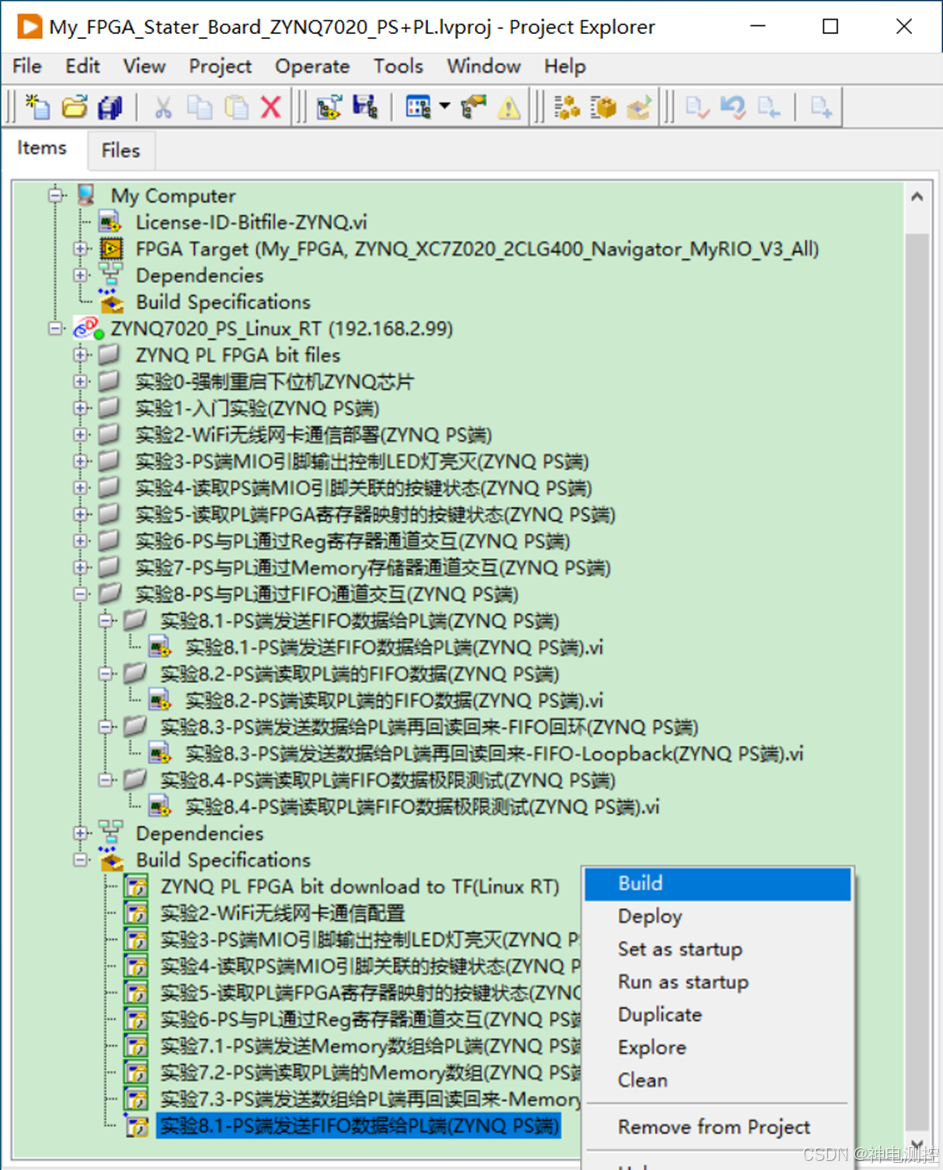
Task: Click the New Project toolbar icon
Action: 37,107
